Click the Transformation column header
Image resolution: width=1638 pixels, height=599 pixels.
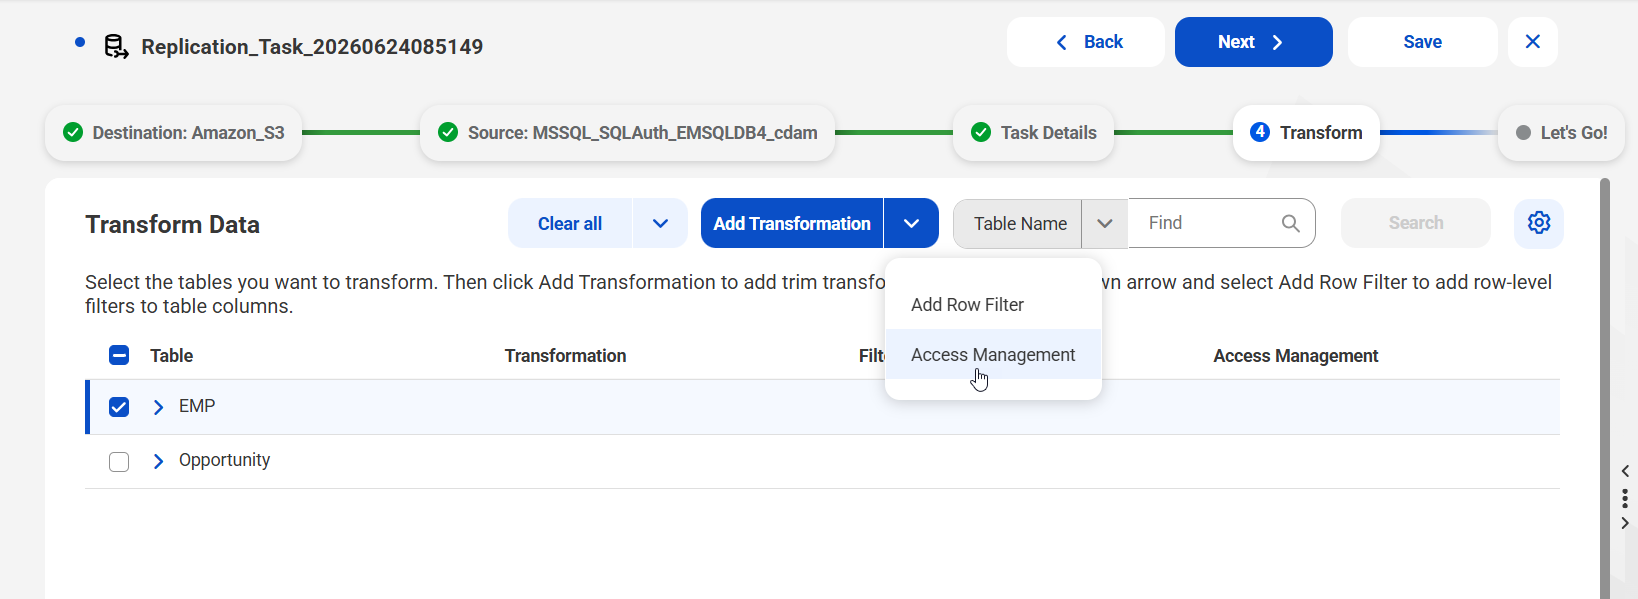click(565, 355)
